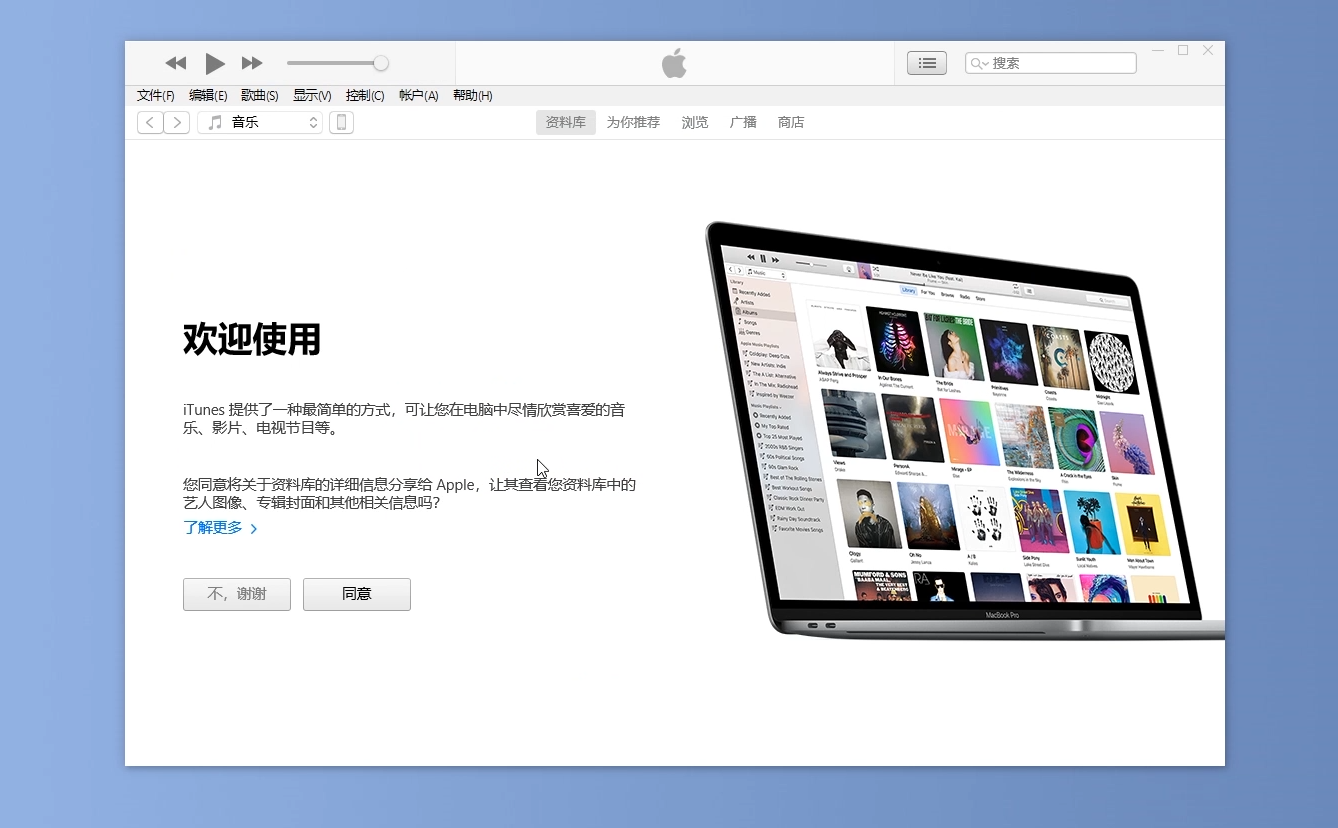Image resolution: width=1338 pixels, height=828 pixels.
Task: Switch to the 为你推荐 tab
Action: (633, 123)
